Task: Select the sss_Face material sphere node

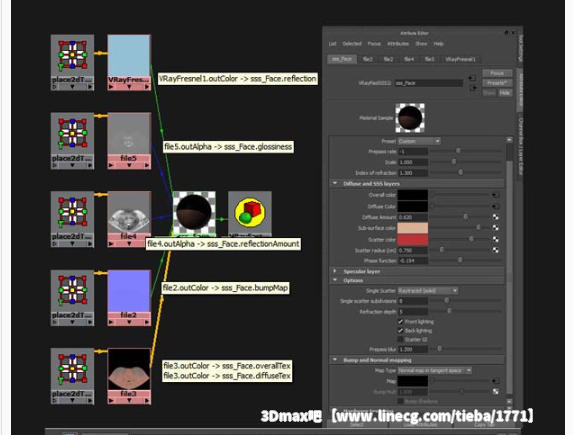Action: 194,212
